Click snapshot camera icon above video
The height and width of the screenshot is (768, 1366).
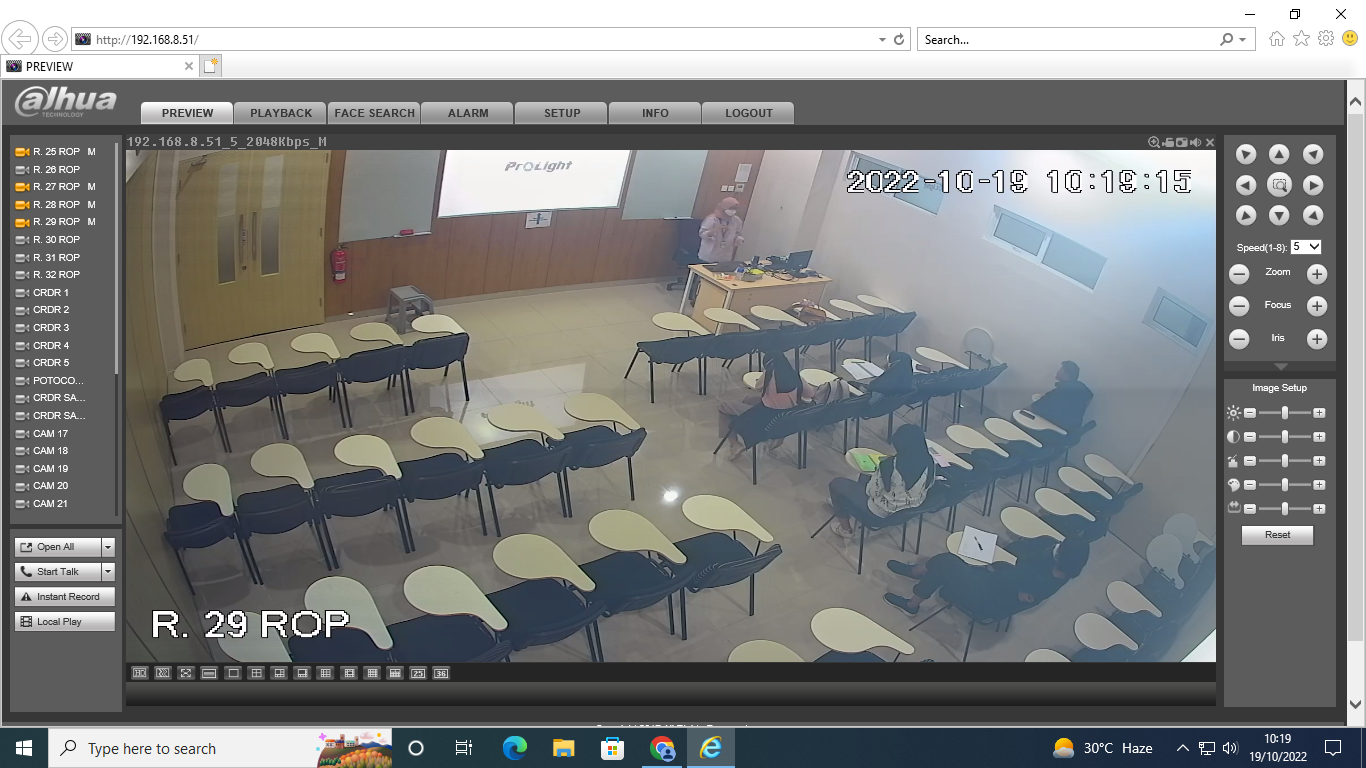(x=1181, y=142)
